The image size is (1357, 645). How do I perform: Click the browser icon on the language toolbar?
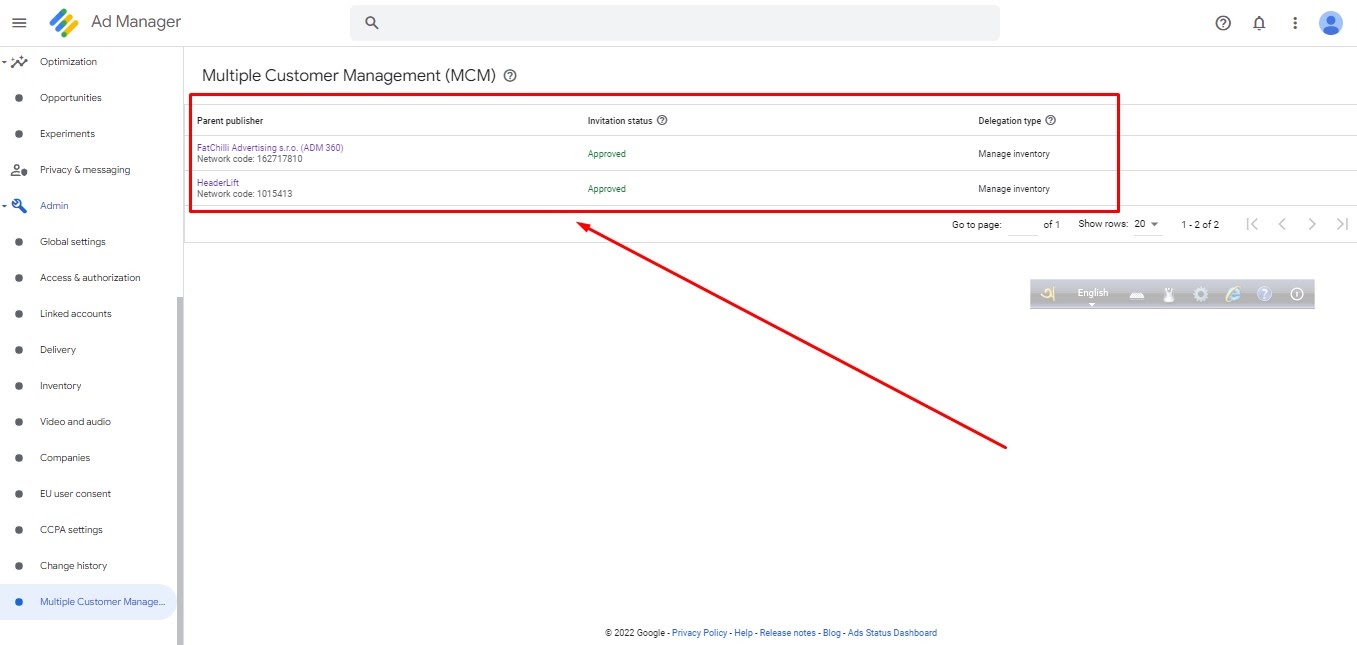(x=1232, y=293)
